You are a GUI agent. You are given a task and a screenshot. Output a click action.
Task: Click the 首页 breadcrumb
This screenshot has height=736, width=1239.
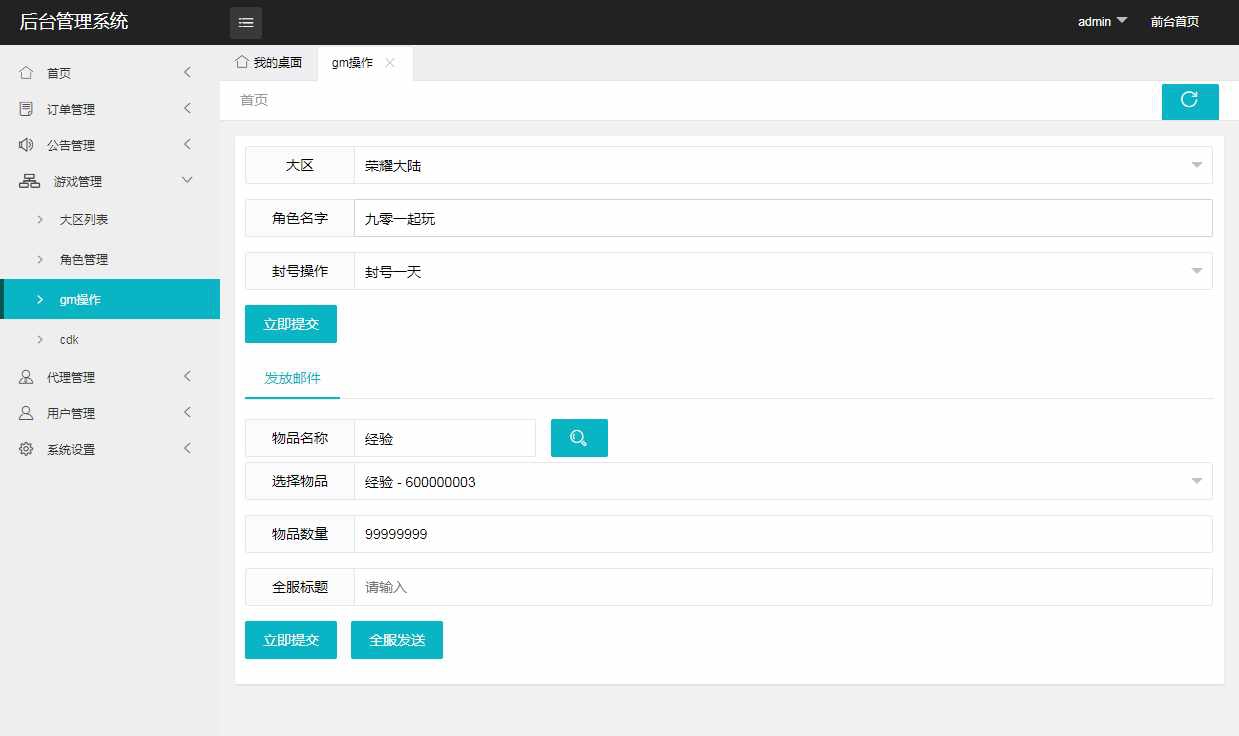(254, 100)
